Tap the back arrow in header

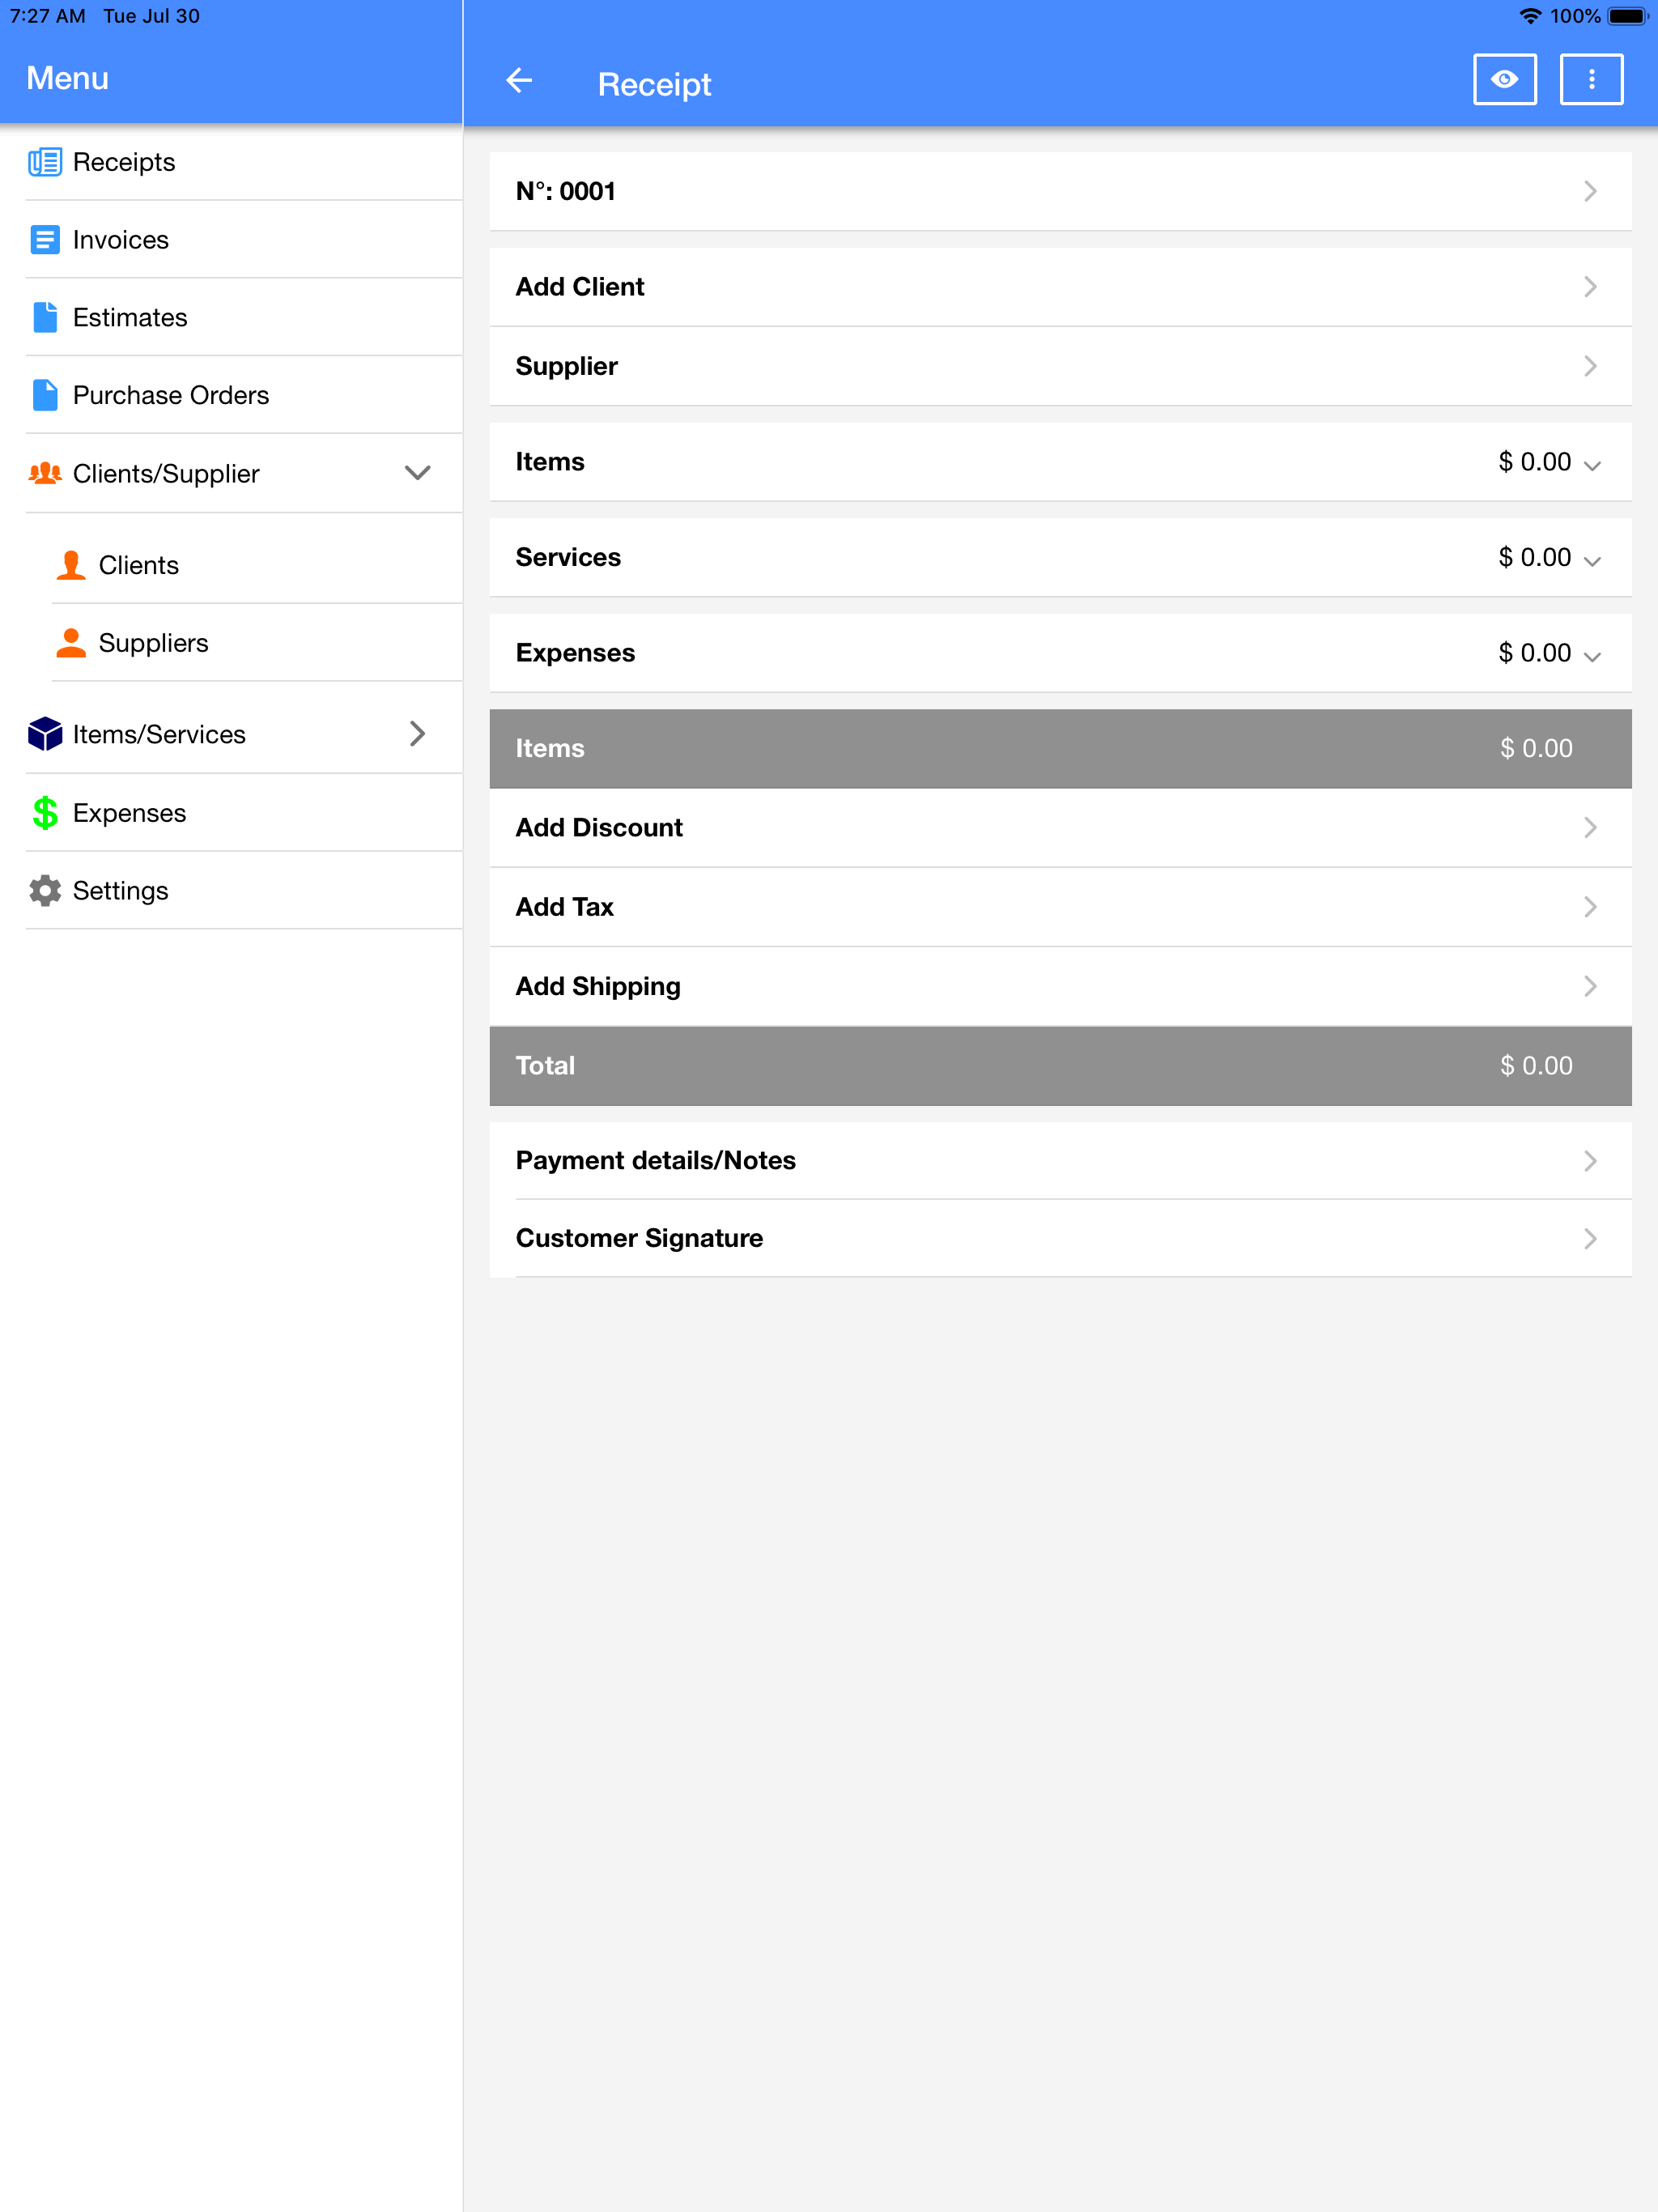click(519, 80)
